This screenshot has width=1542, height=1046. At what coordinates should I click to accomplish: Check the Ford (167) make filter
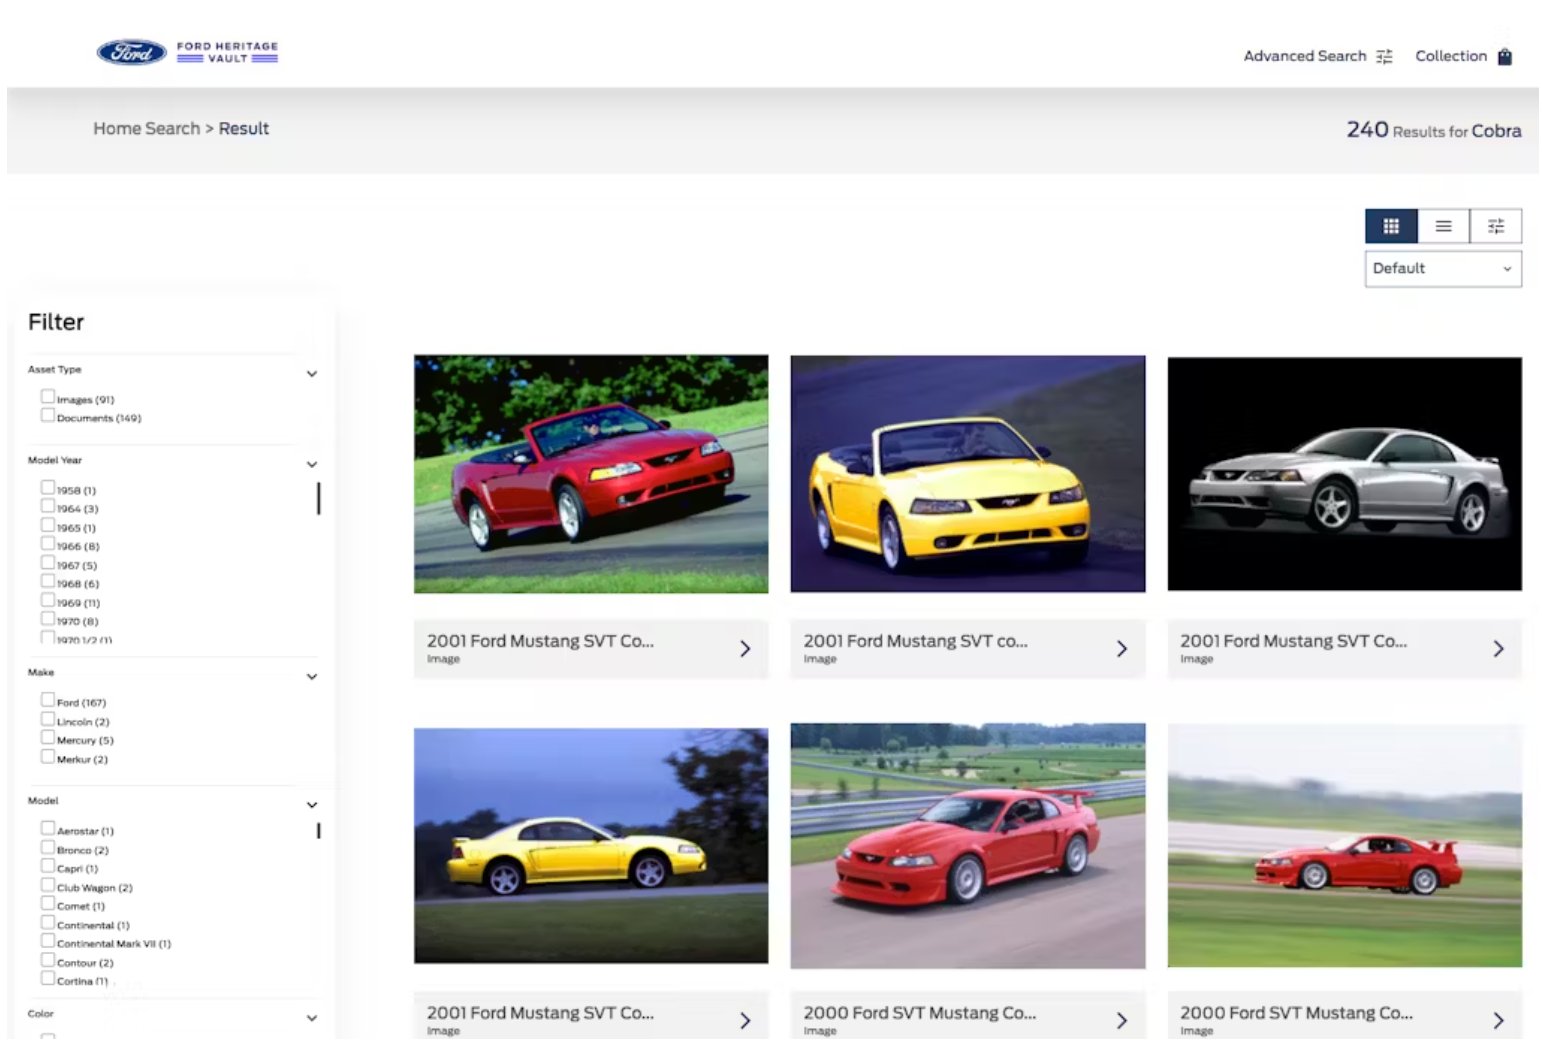coord(47,699)
